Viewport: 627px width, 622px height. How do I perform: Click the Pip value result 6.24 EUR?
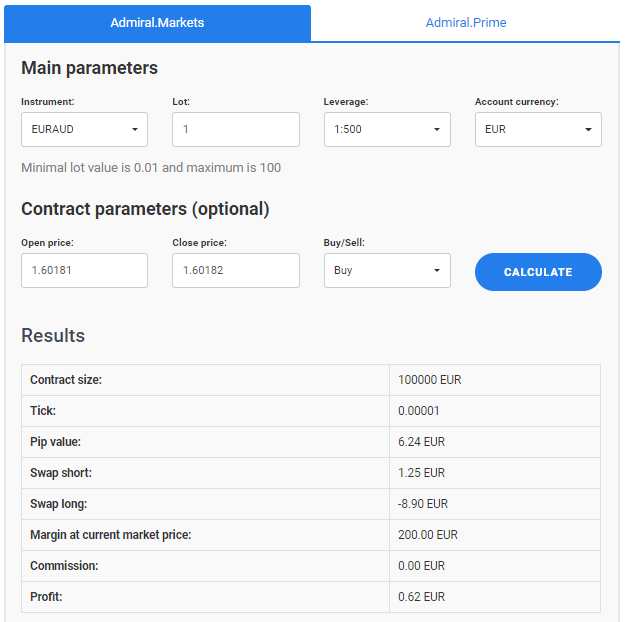(x=421, y=442)
